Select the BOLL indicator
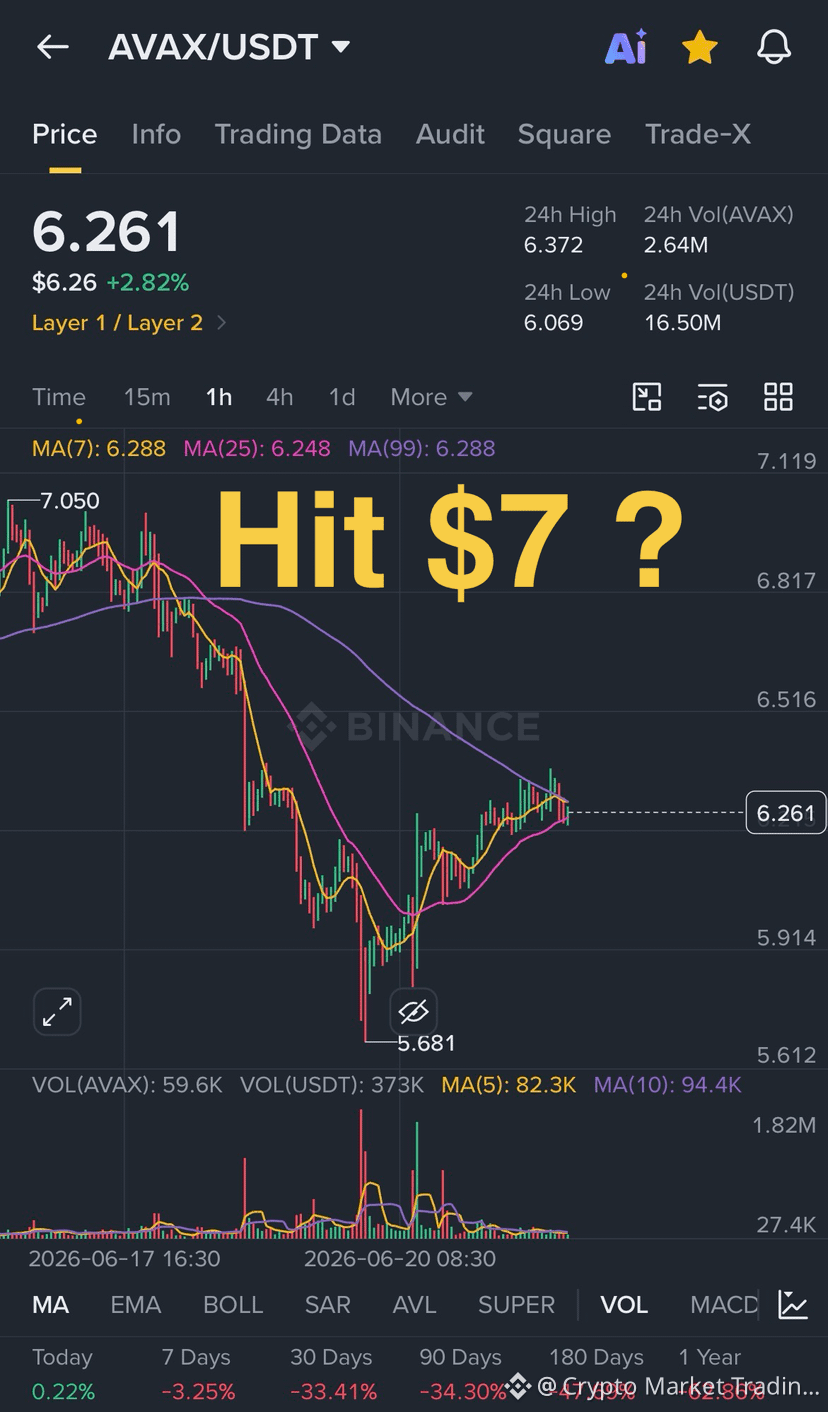The image size is (828, 1412). pyautogui.click(x=233, y=1305)
